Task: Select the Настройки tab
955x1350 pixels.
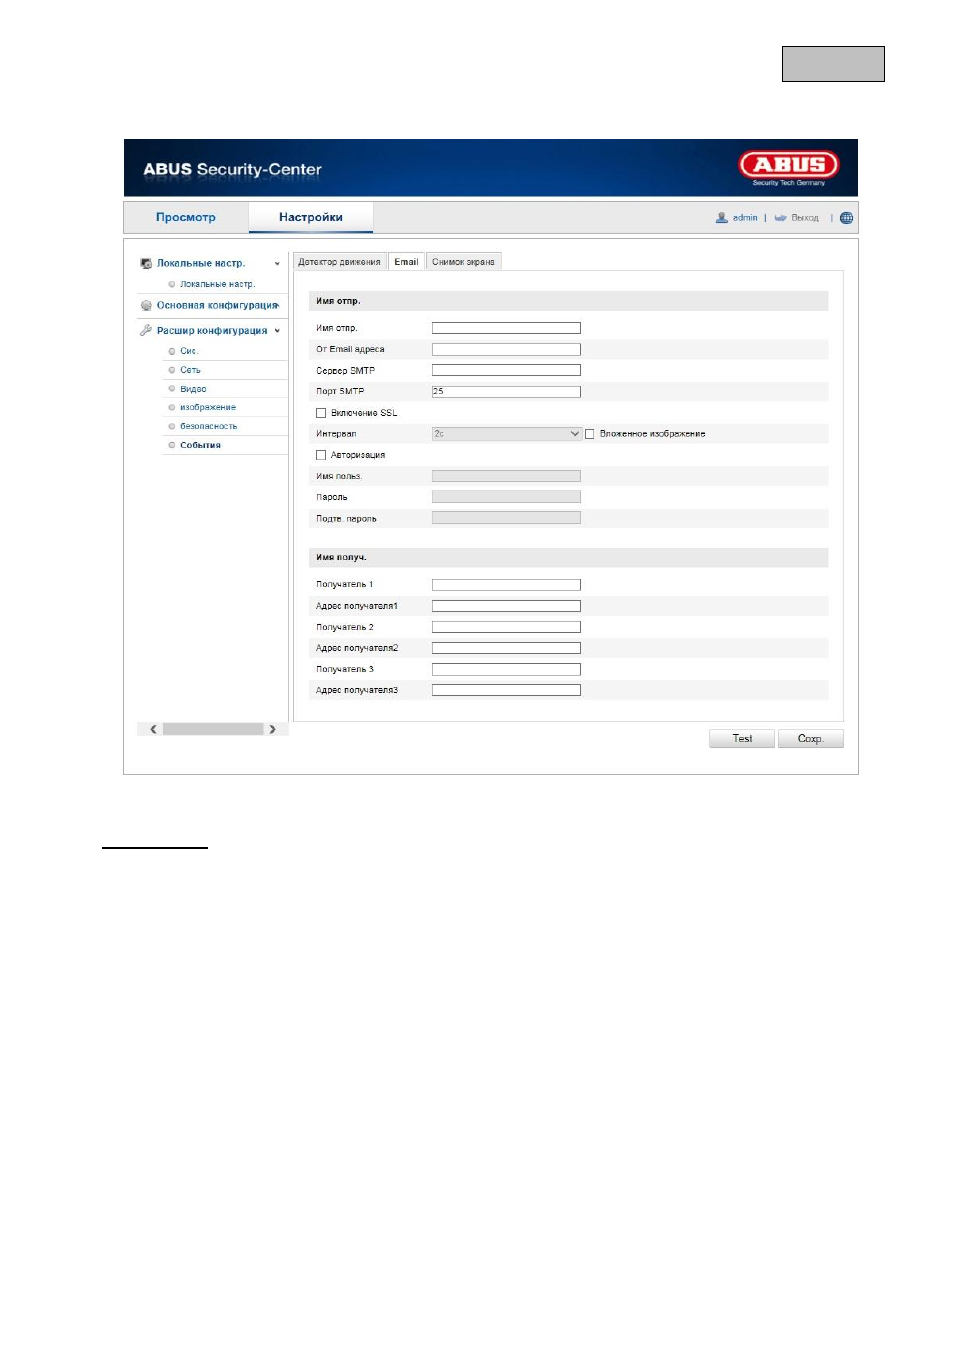Action: pyautogui.click(x=311, y=217)
